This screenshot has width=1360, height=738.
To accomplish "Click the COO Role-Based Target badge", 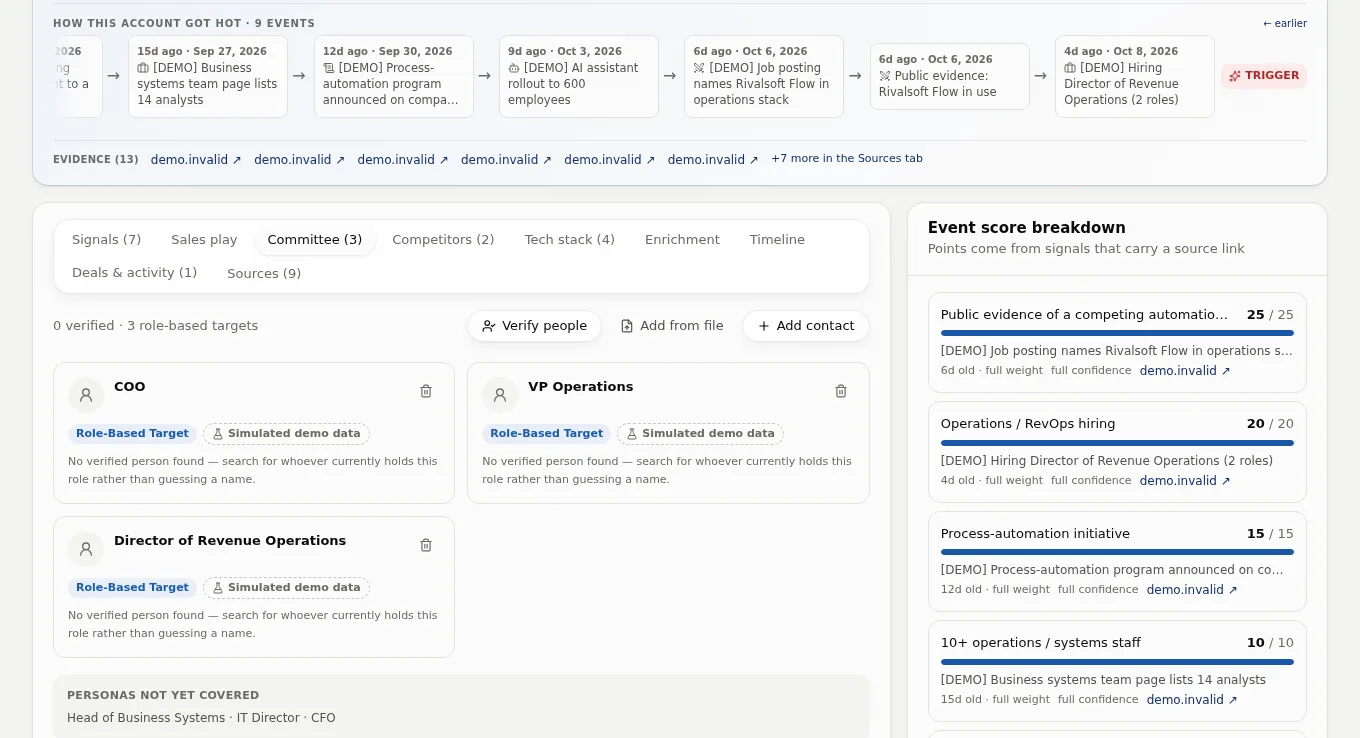I will [132, 434].
